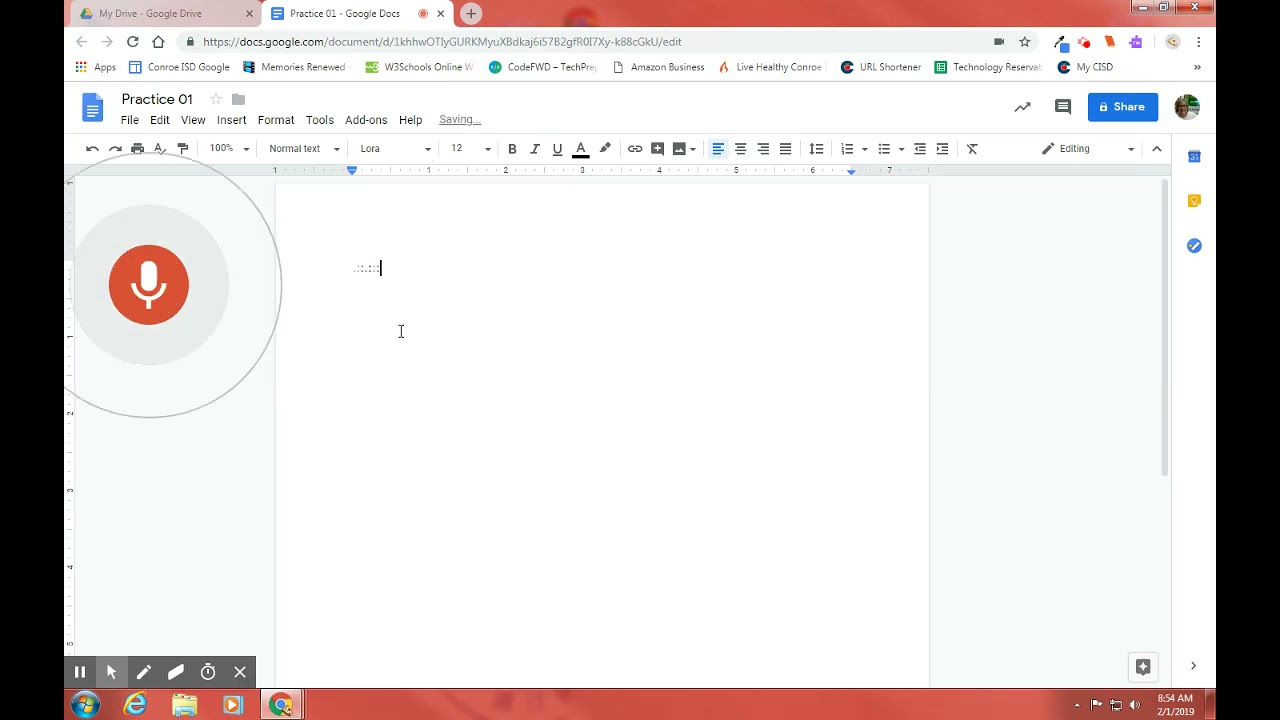Viewport: 1280px width, 720px height.
Task: Open the Calendar side panel icon
Action: click(x=1194, y=157)
